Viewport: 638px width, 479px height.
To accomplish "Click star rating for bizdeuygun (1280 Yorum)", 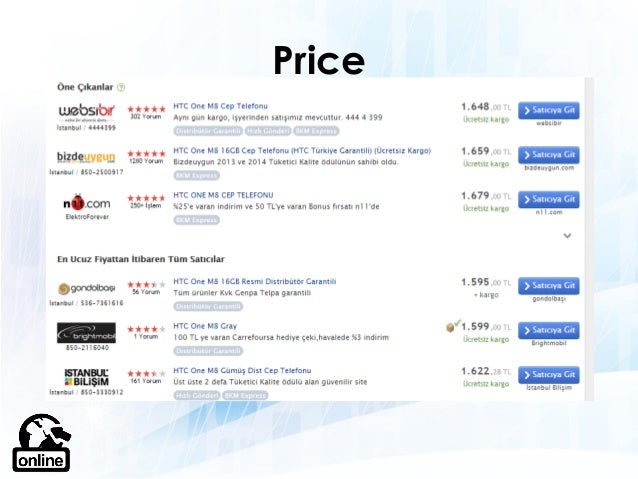I will click(x=146, y=153).
